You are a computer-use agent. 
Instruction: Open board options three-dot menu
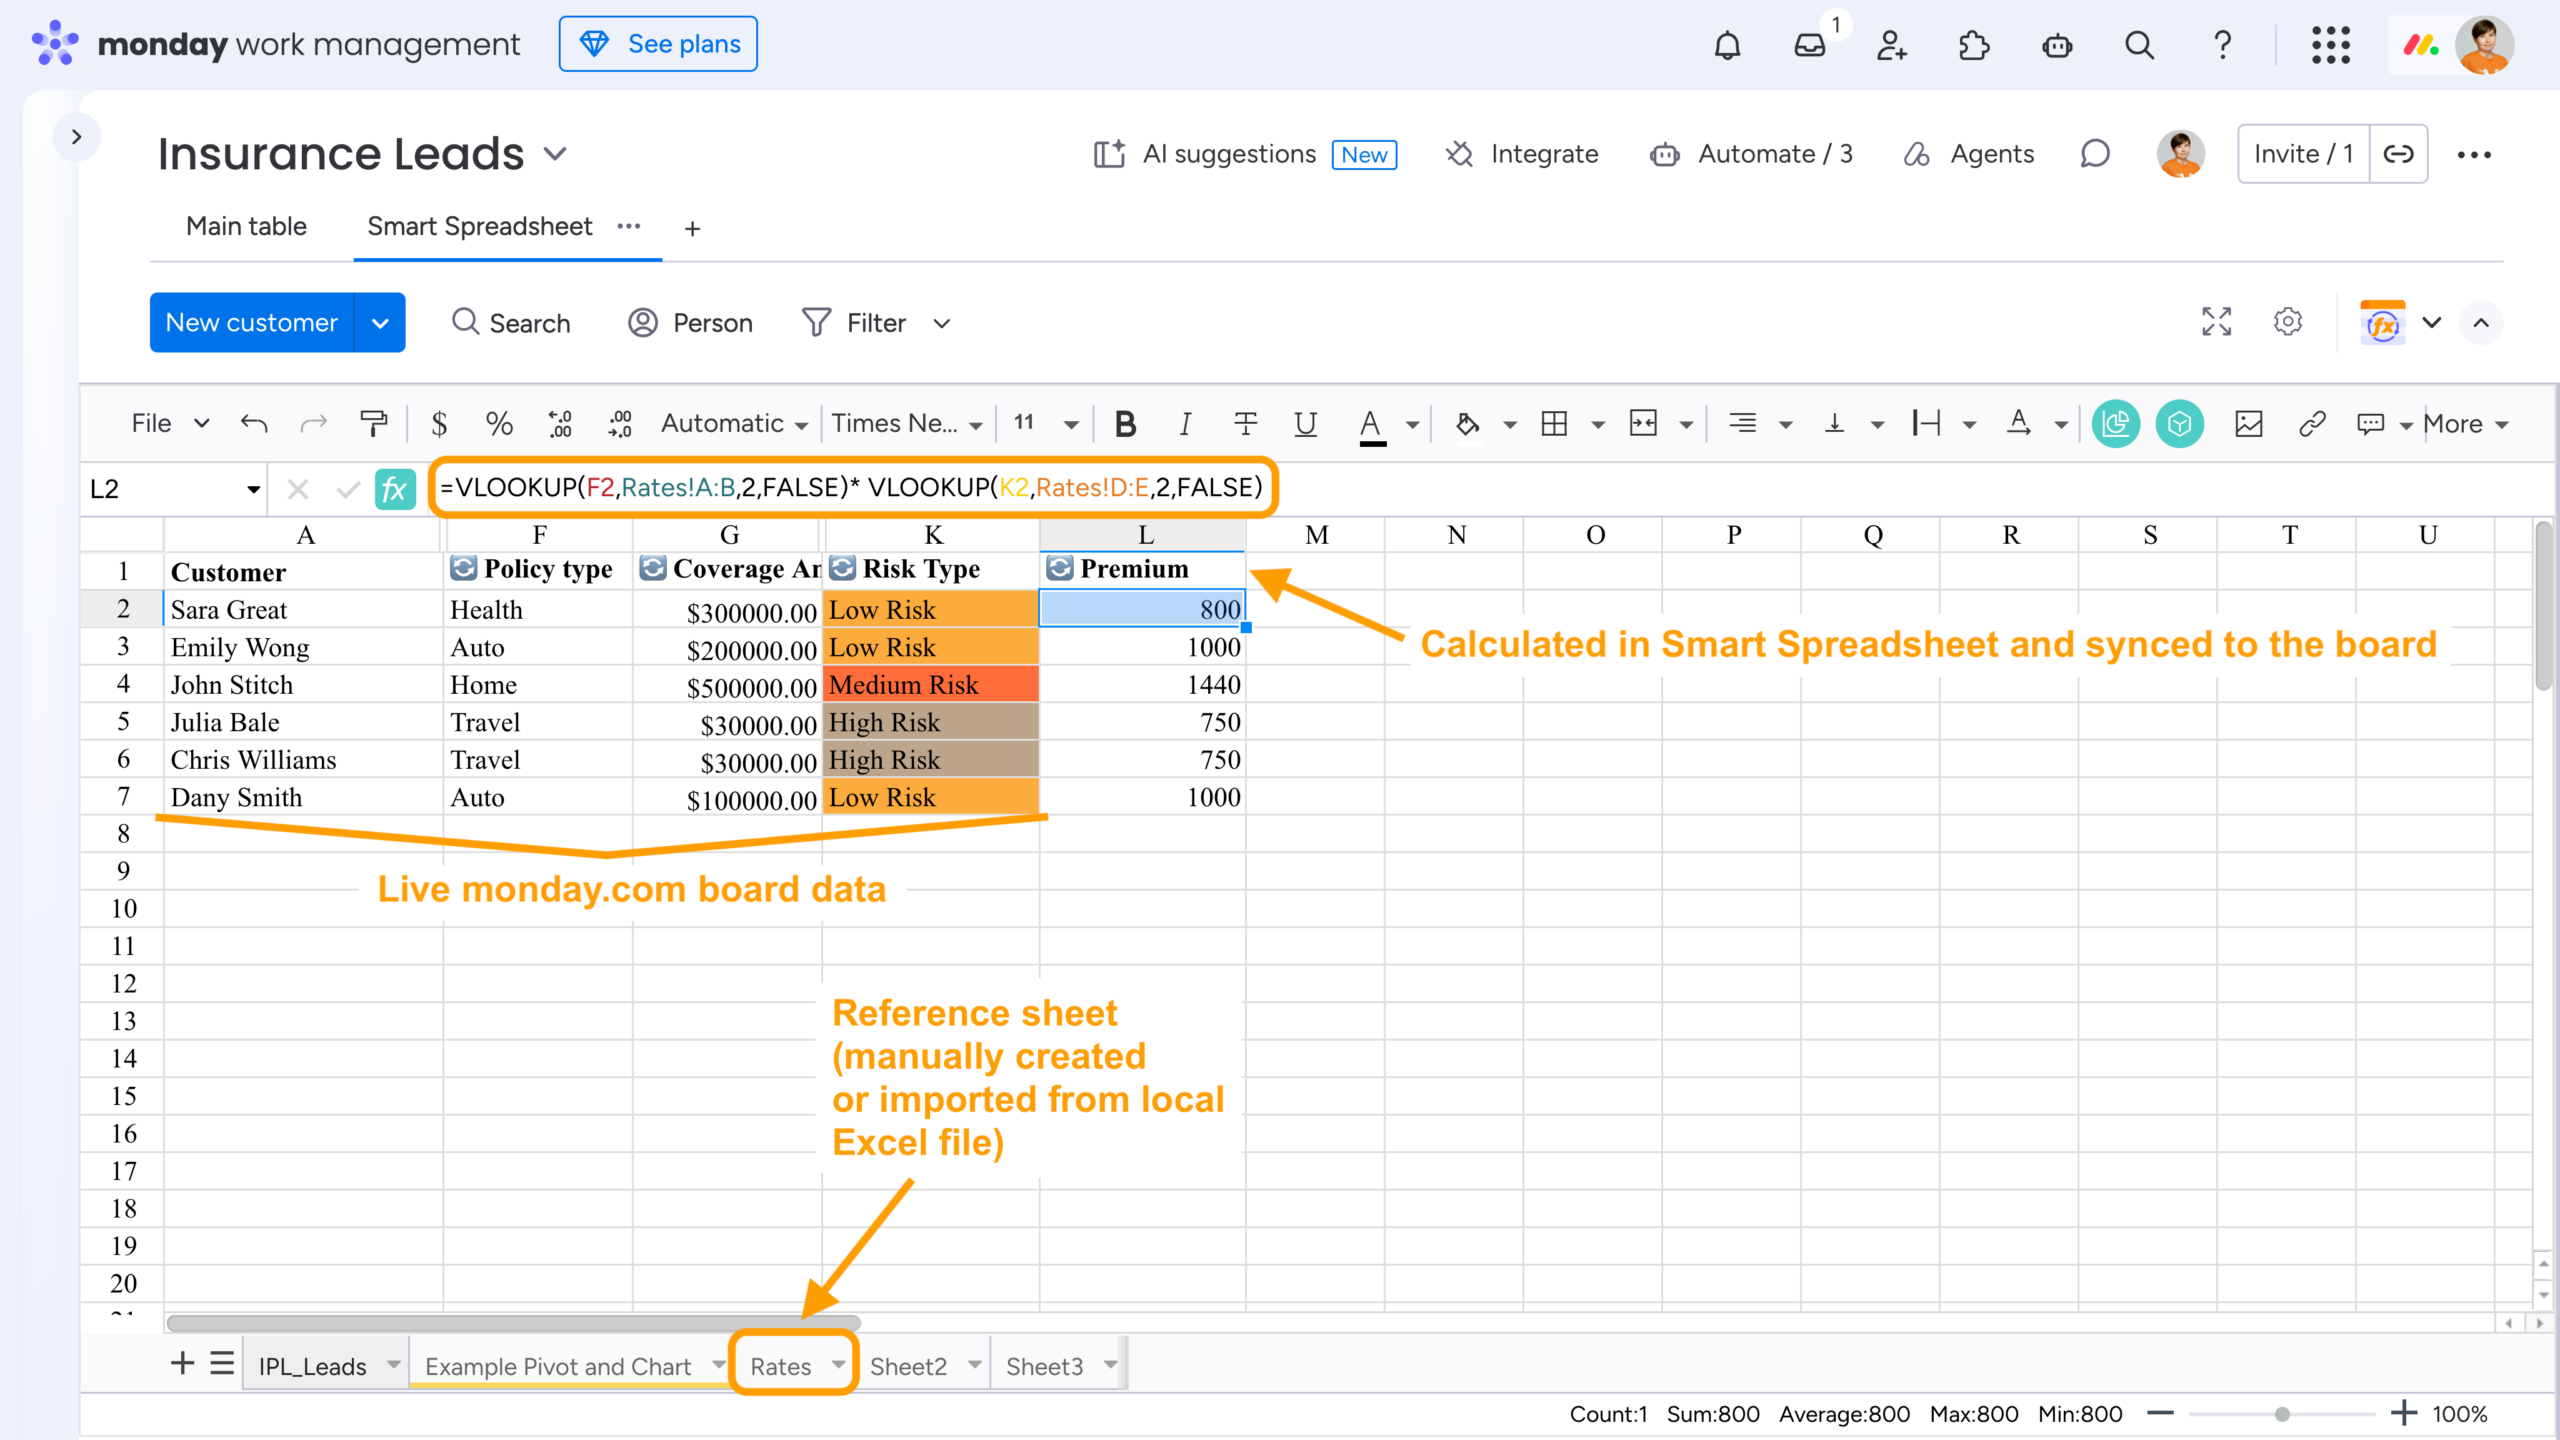click(x=2474, y=154)
